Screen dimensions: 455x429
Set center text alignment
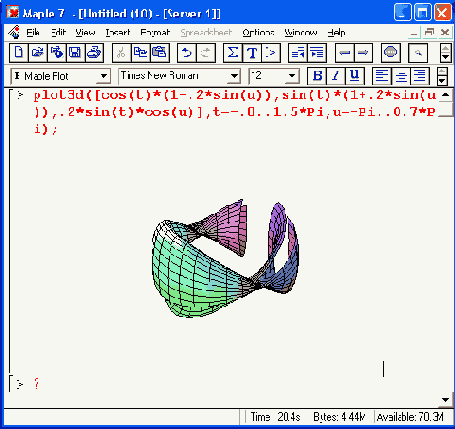401,76
